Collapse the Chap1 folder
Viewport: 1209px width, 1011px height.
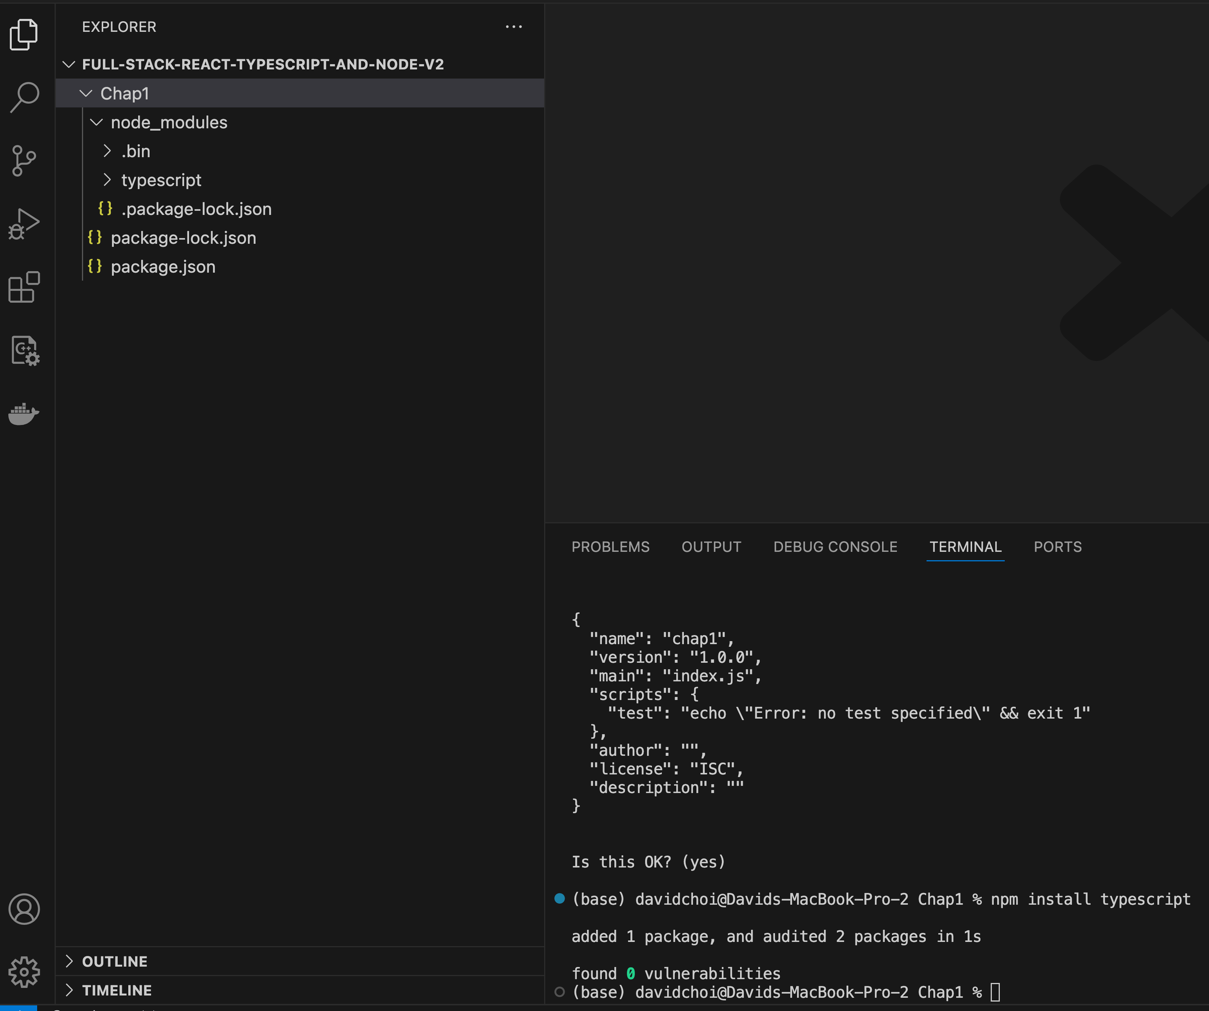[x=124, y=93]
